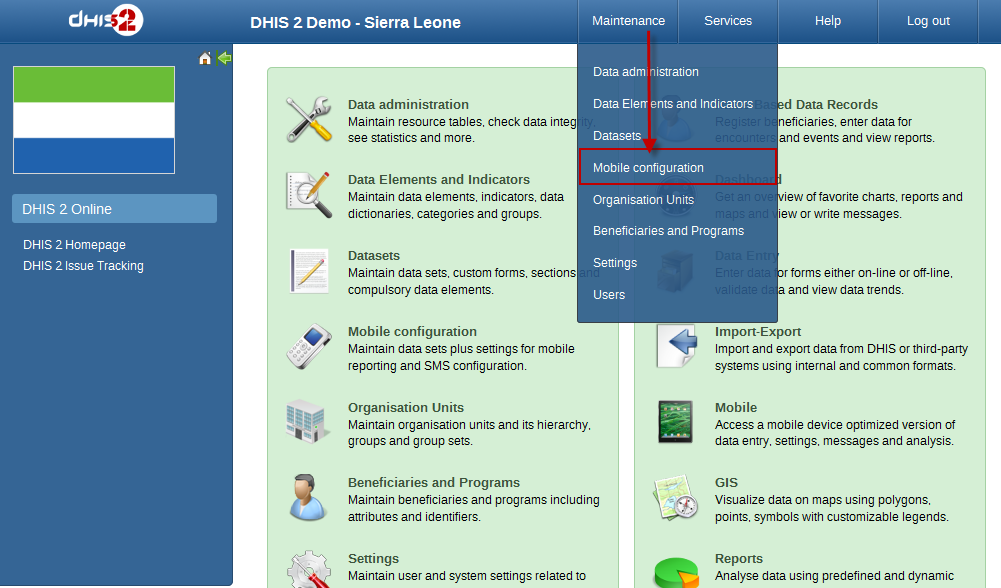
Task: Open the DHIS 2 Issue Tracking link
Action: [83, 266]
